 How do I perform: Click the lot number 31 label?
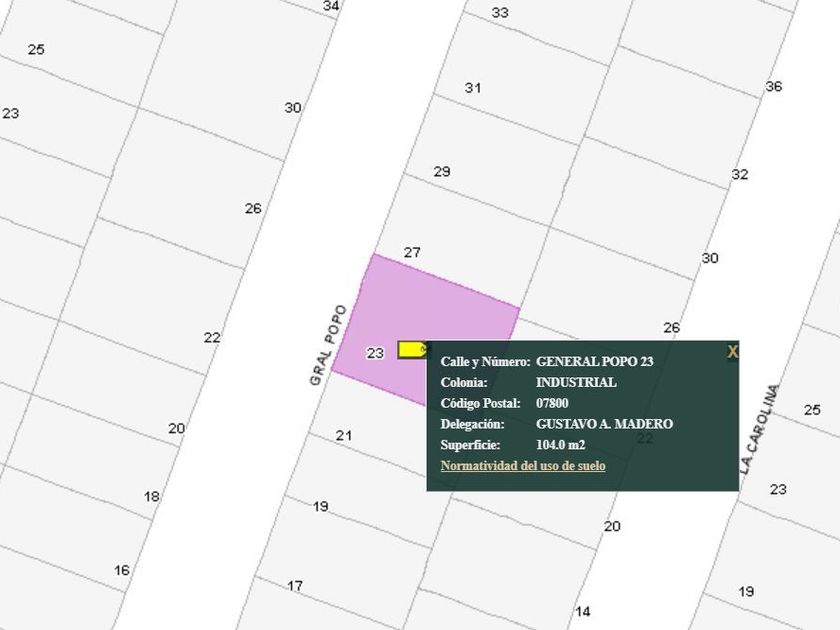pyautogui.click(x=472, y=87)
